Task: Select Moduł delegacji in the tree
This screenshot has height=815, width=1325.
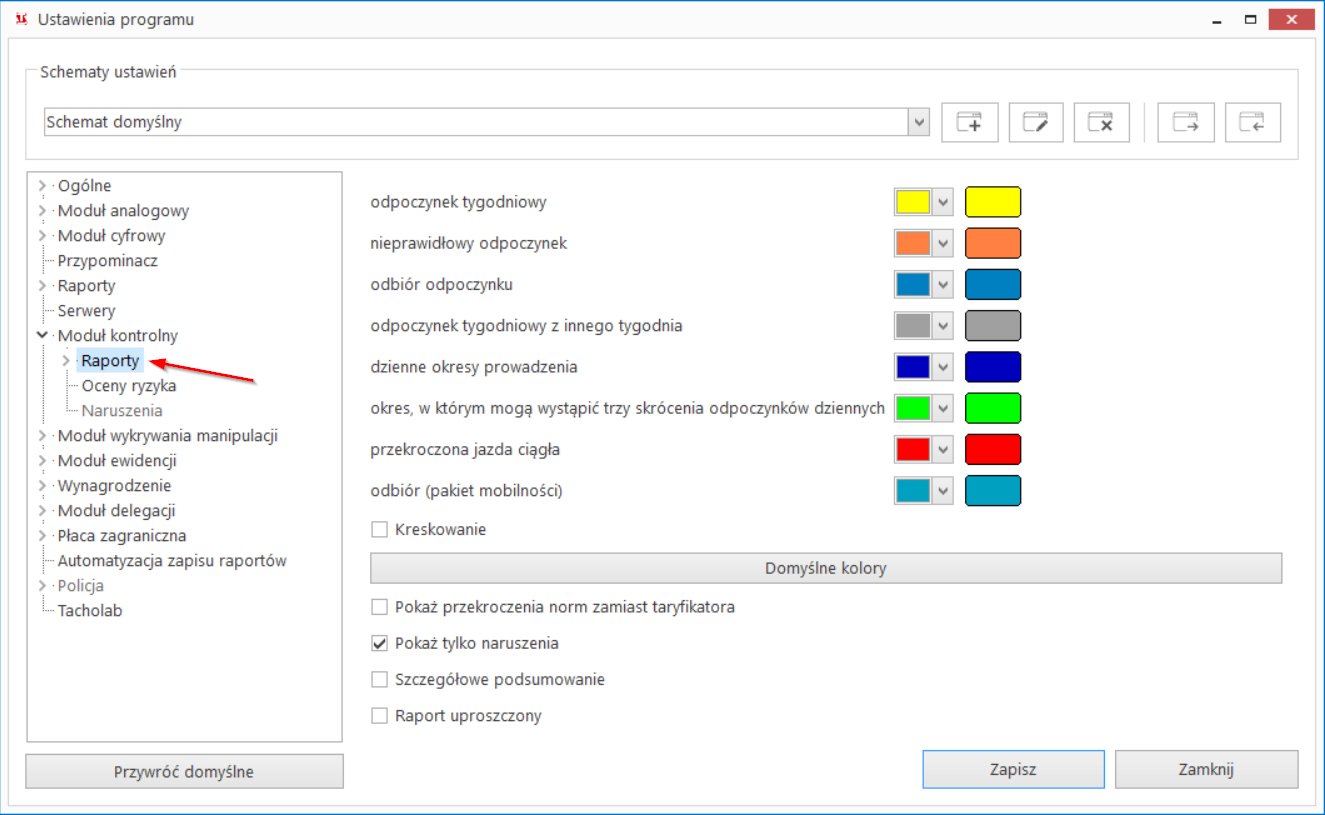Action: 117,511
